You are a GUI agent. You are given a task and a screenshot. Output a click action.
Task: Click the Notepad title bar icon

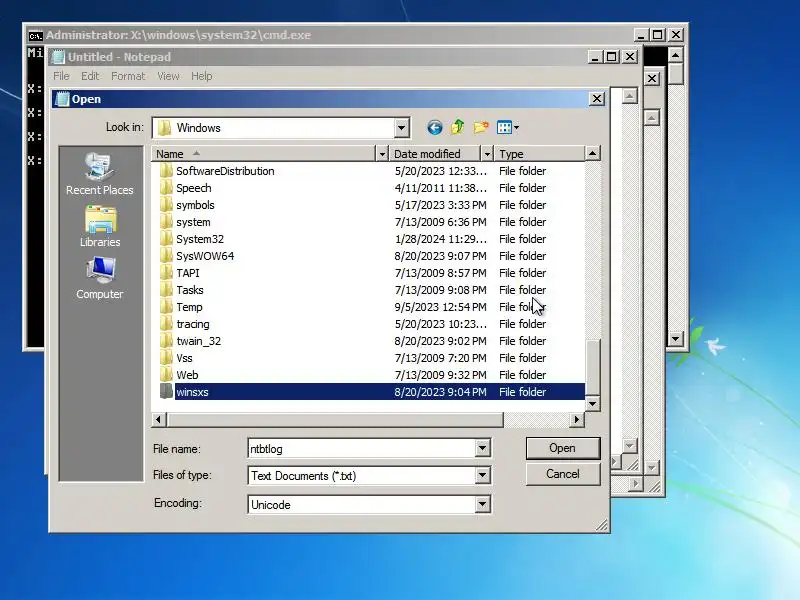point(59,57)
